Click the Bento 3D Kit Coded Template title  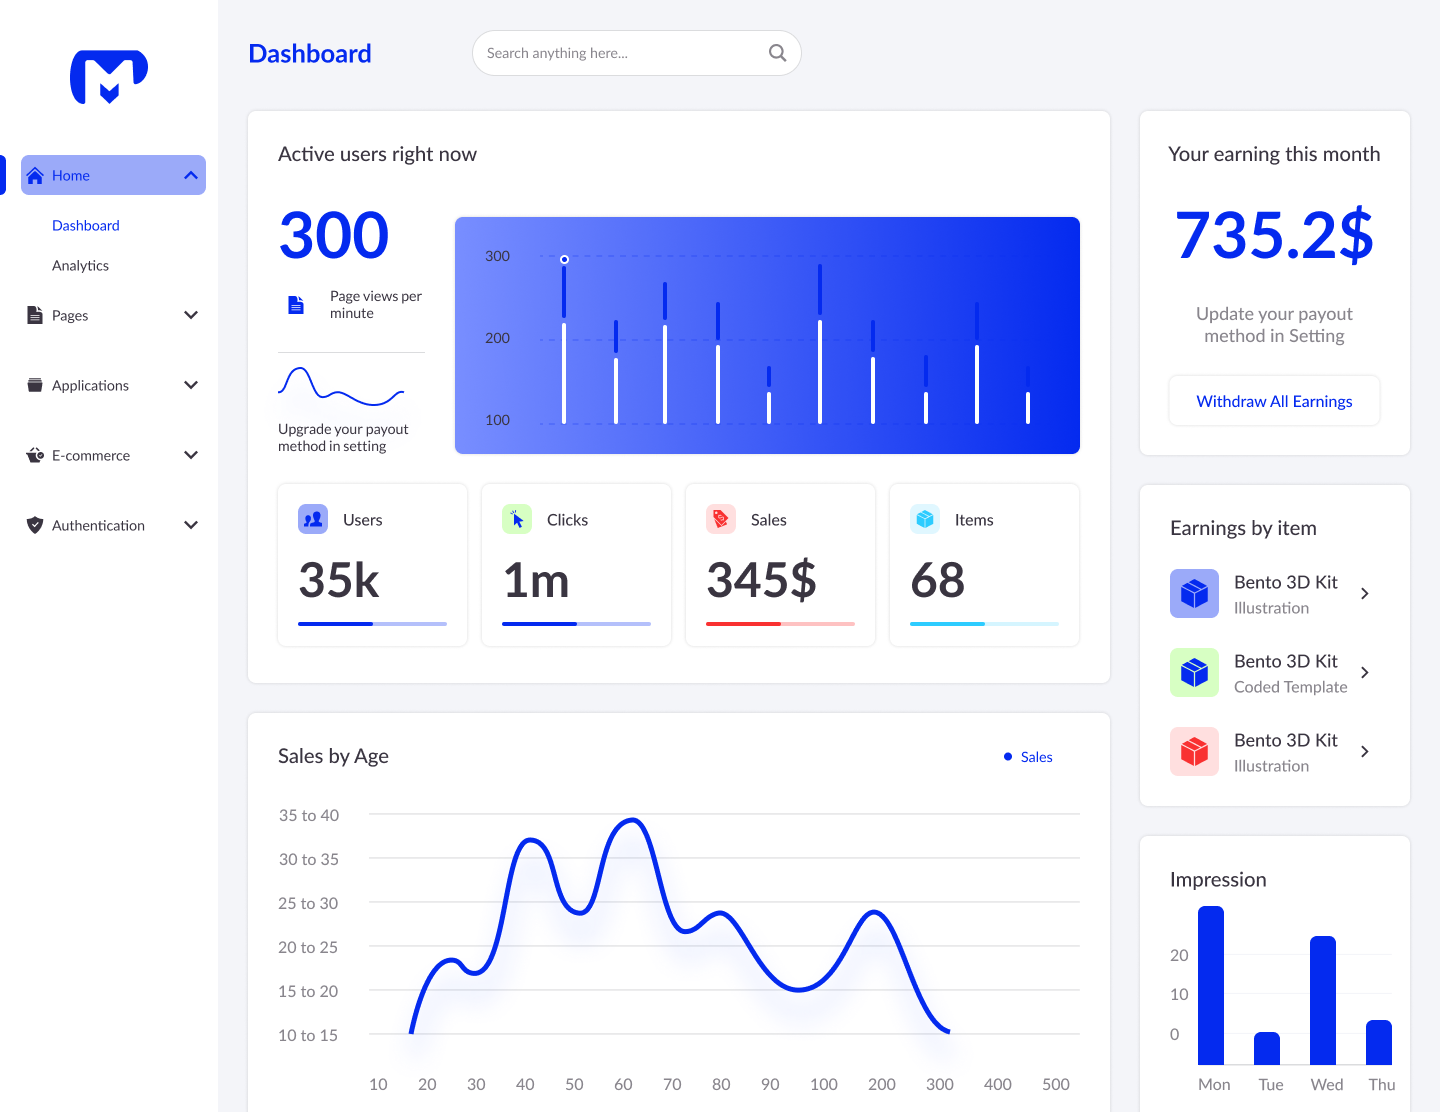[1286, 661]
